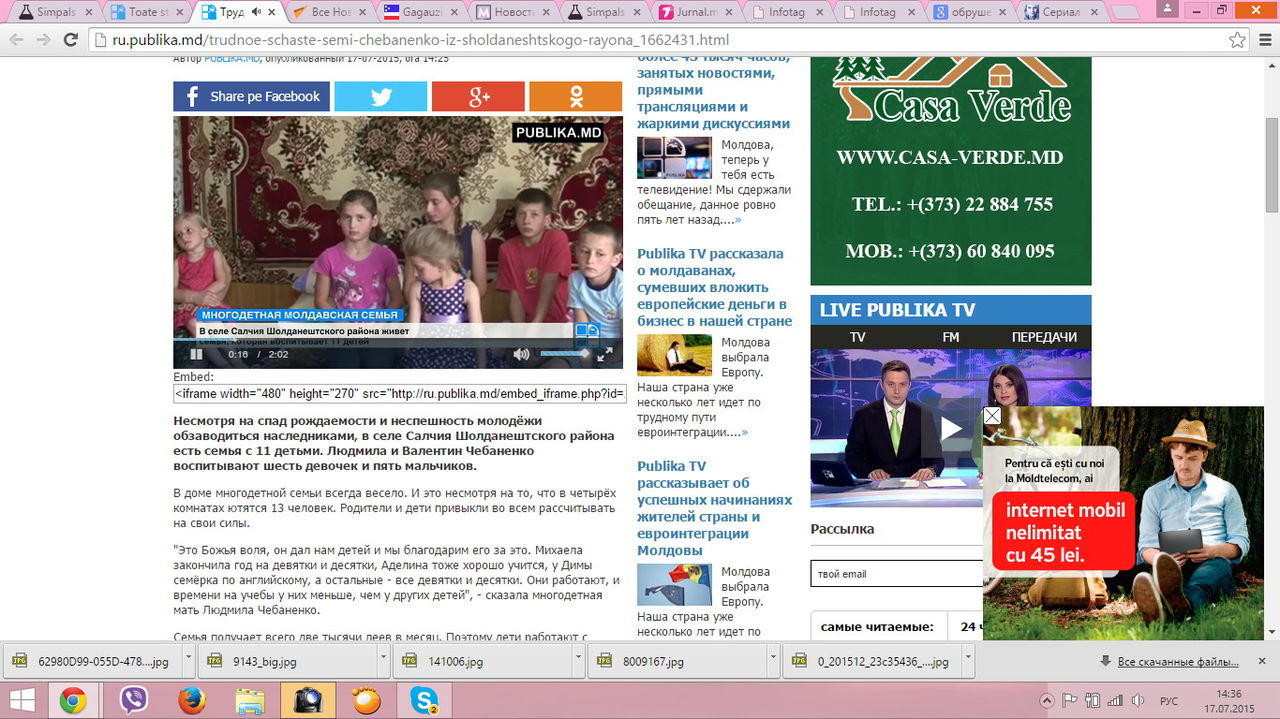Viewport: 1280px width, 719px height.
Task: Select the самые читаемые tab
Action: coord(877,627)
